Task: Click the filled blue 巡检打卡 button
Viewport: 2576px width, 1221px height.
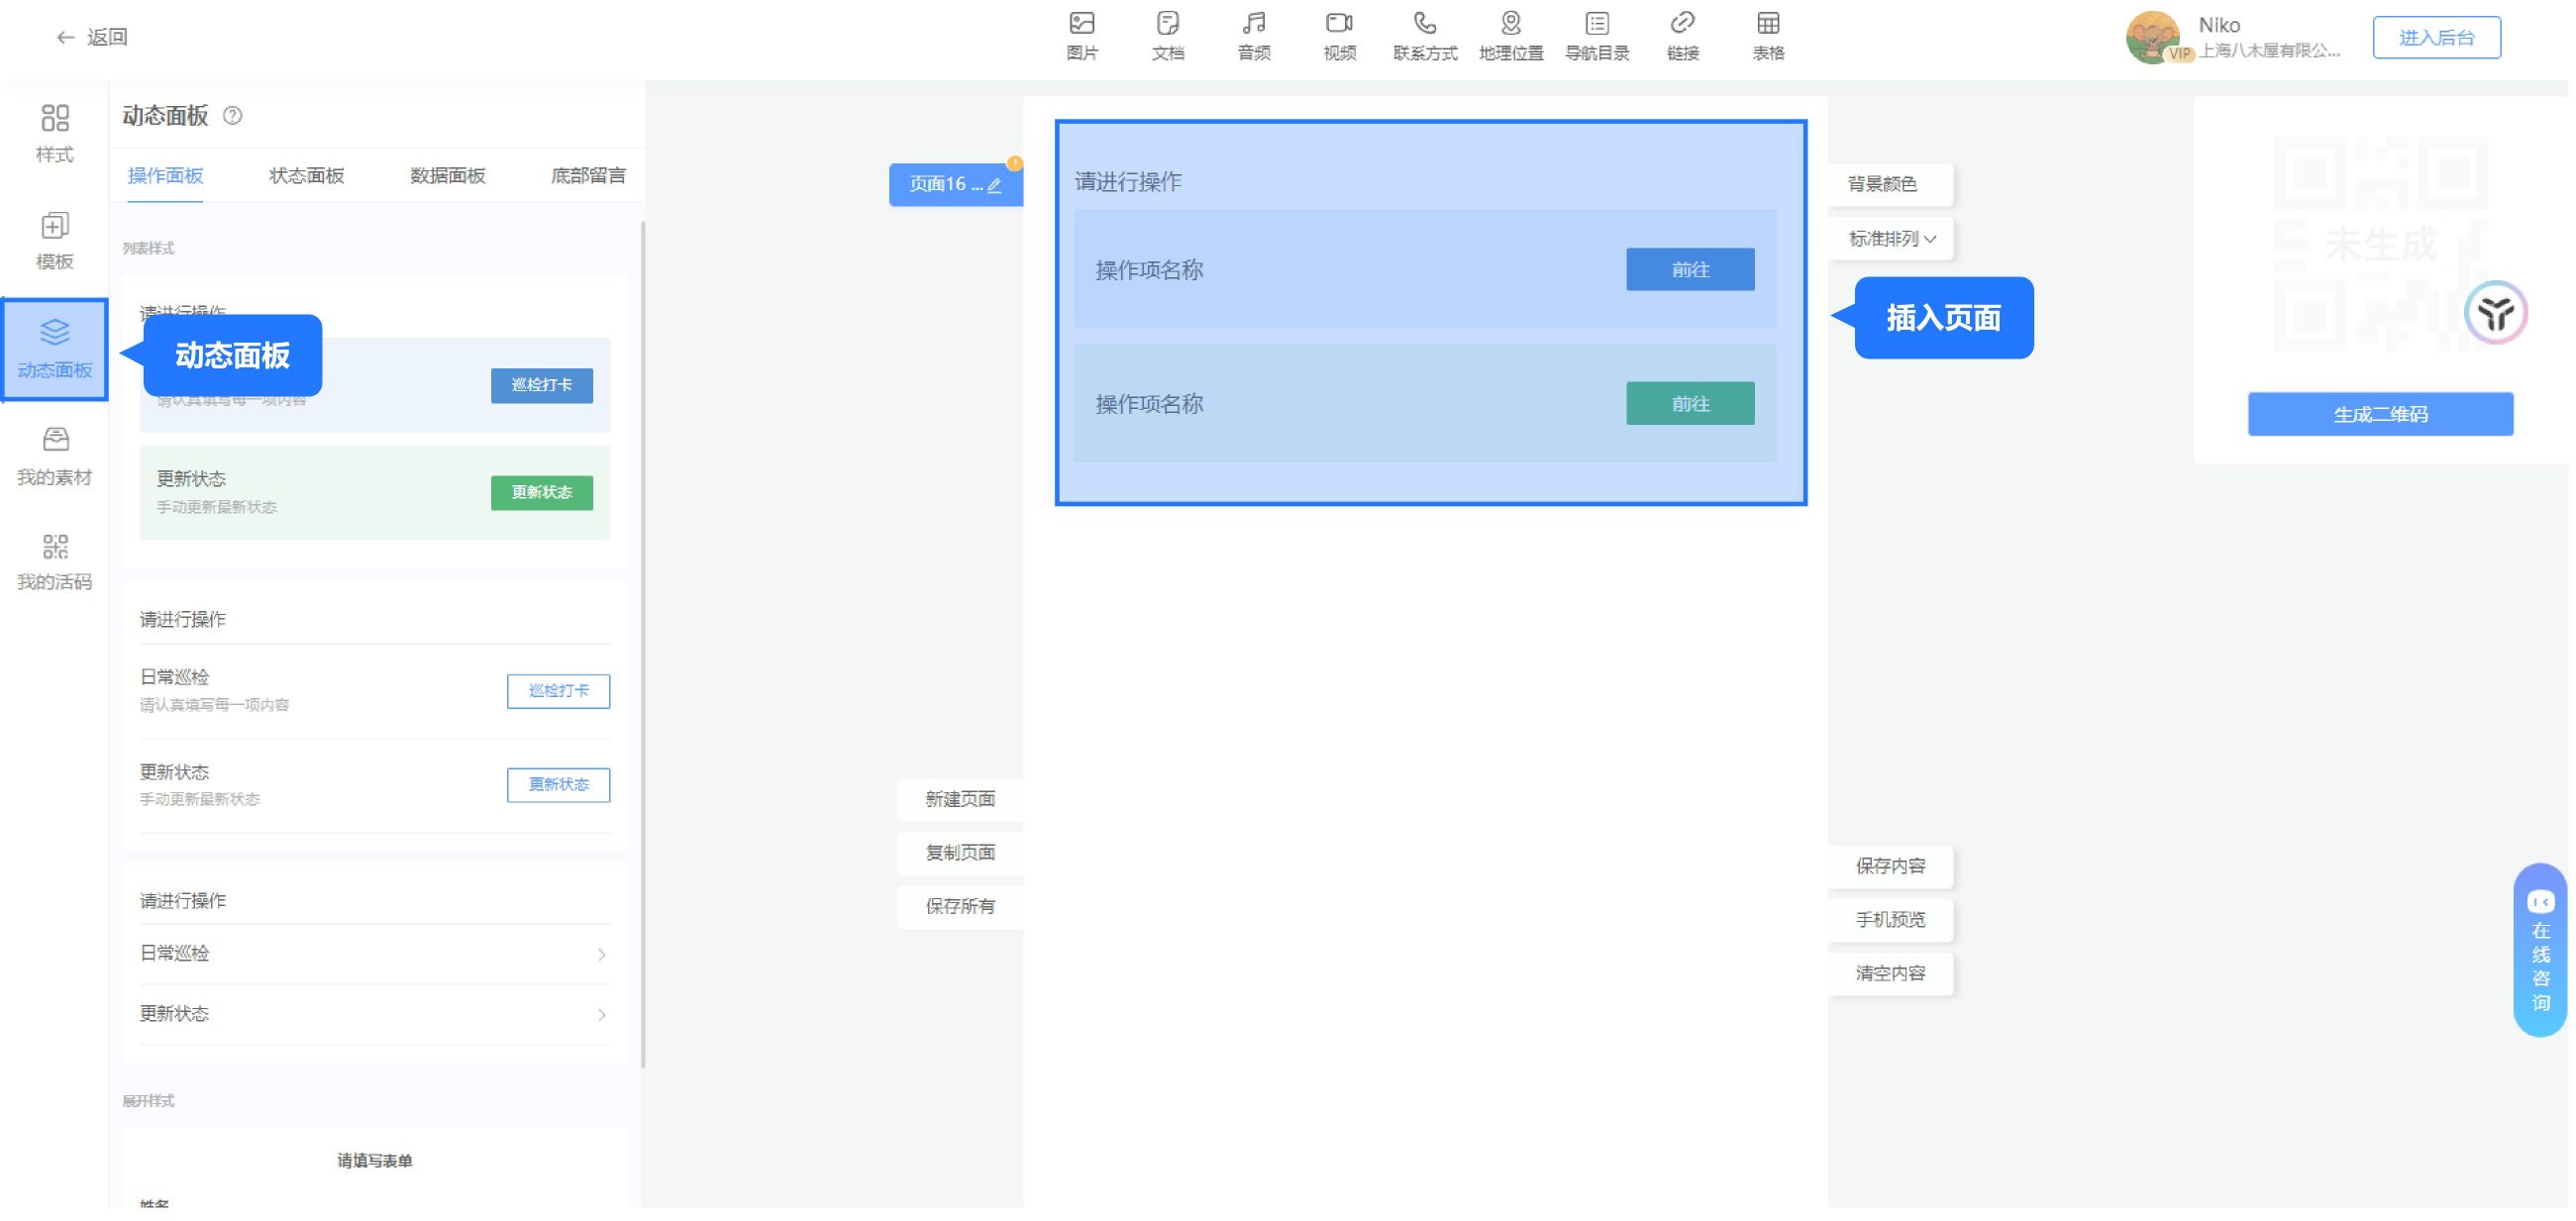Action: [x=542, y=386]
